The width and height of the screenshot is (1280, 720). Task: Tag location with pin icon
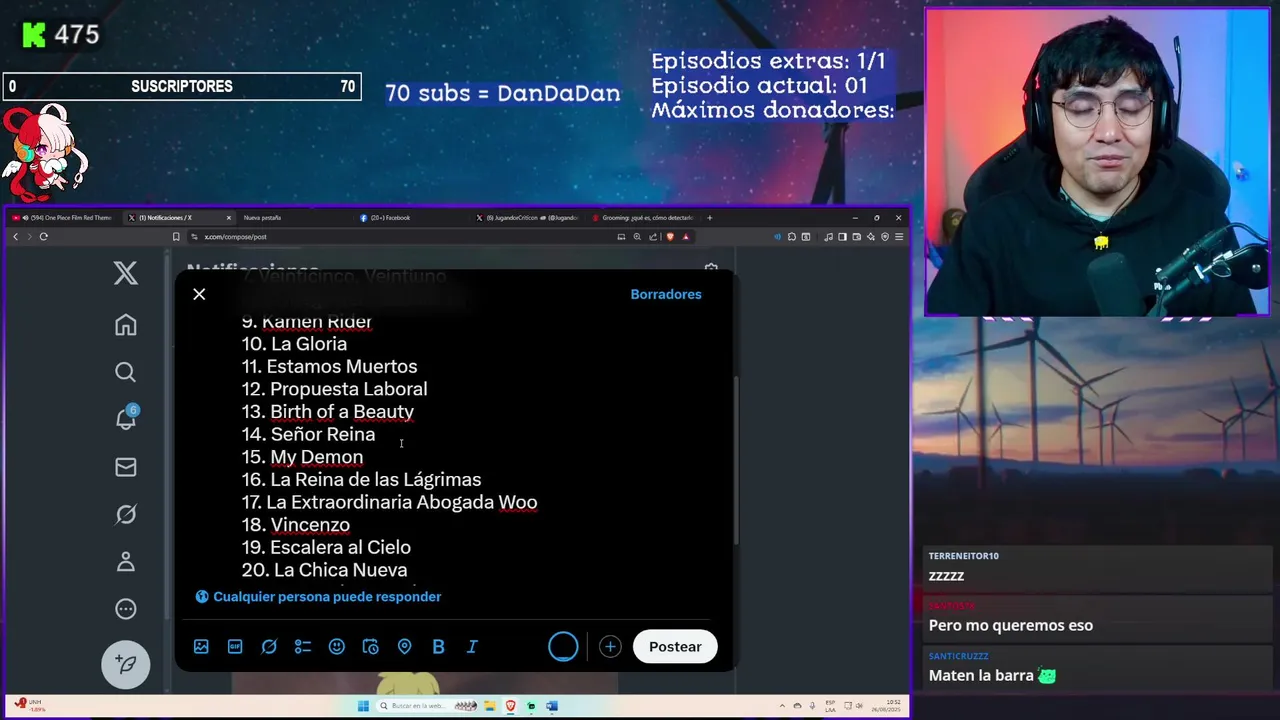point(404,647)
